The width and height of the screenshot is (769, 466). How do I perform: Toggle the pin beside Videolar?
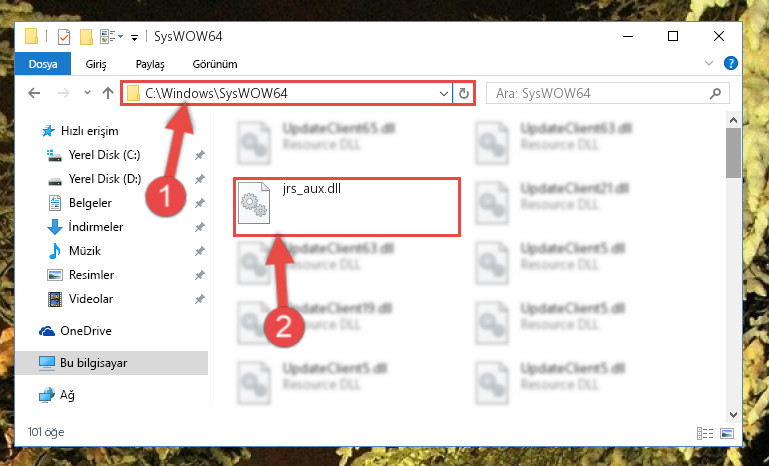coord(200,299)
